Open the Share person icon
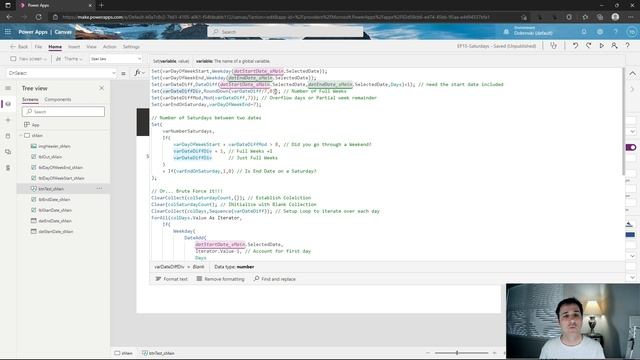This screenshot has width=640, height=360. point(614,46)
